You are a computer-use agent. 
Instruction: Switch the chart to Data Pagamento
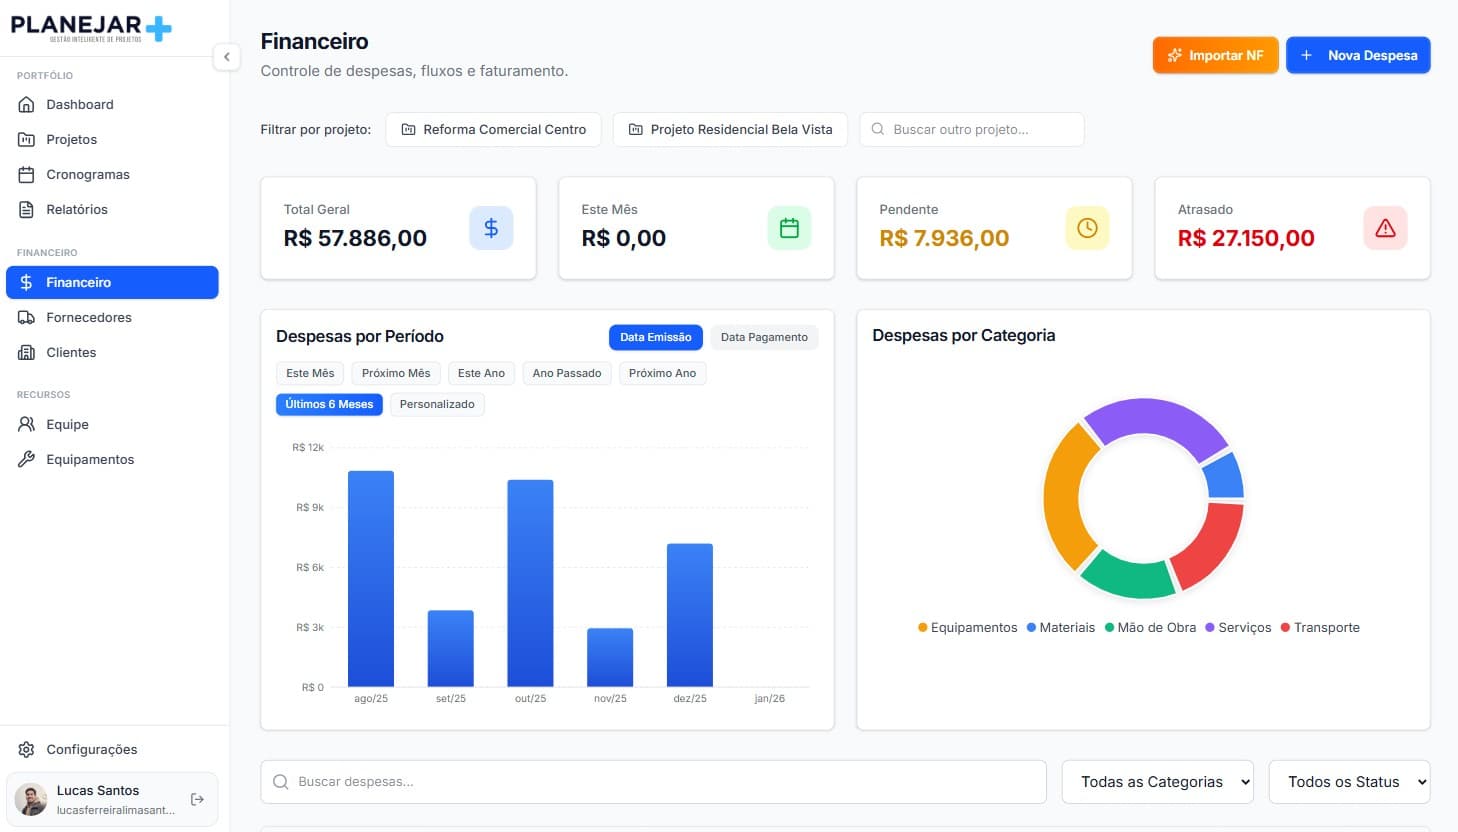point(764,337)
